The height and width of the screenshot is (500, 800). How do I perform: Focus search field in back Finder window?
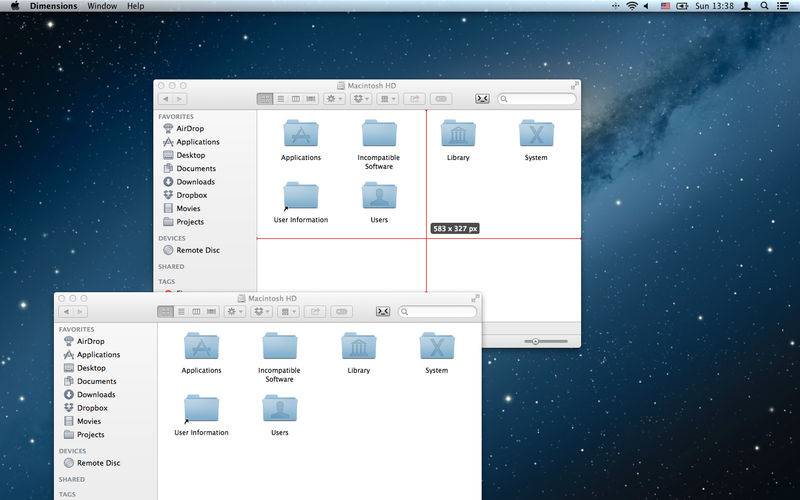537,99
